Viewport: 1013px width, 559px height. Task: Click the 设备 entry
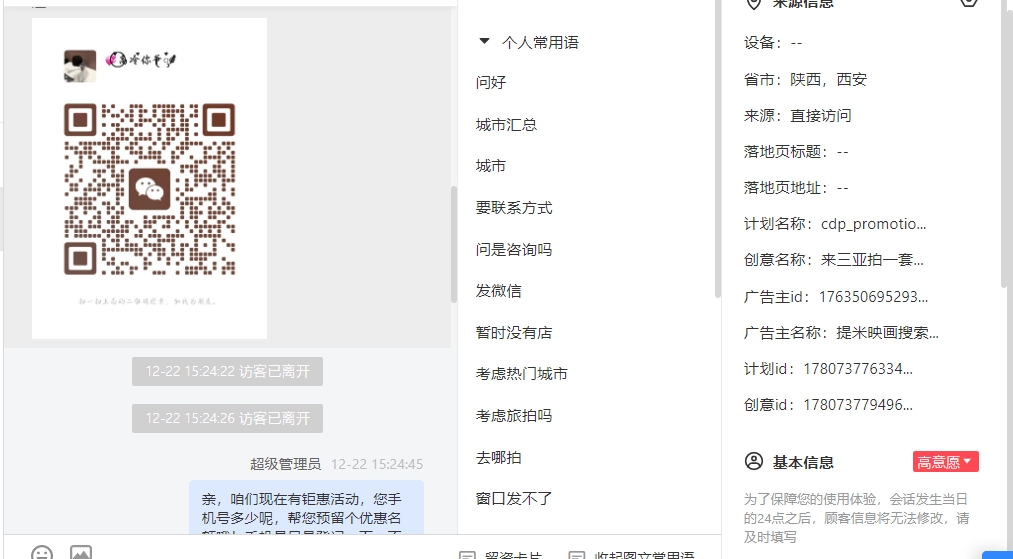click(x=773, y=43)
